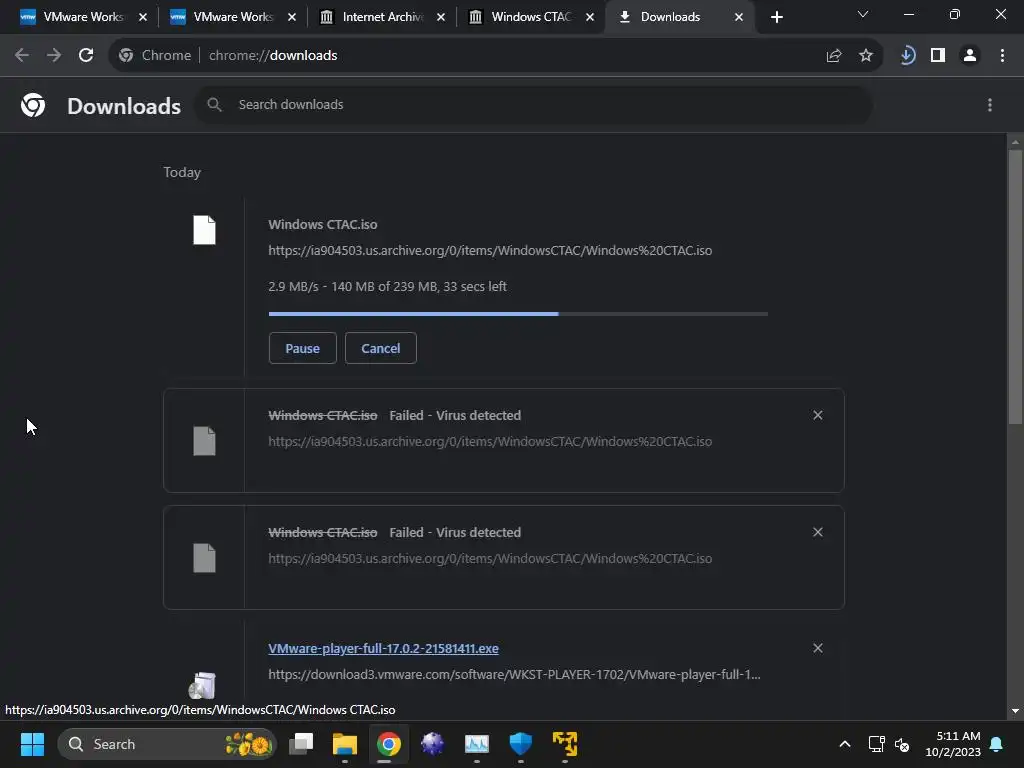Image resolution: width=1024 pixels, height=768 pixels.
Task: Show hidden system tray icons
Action: tap(844, 744)
